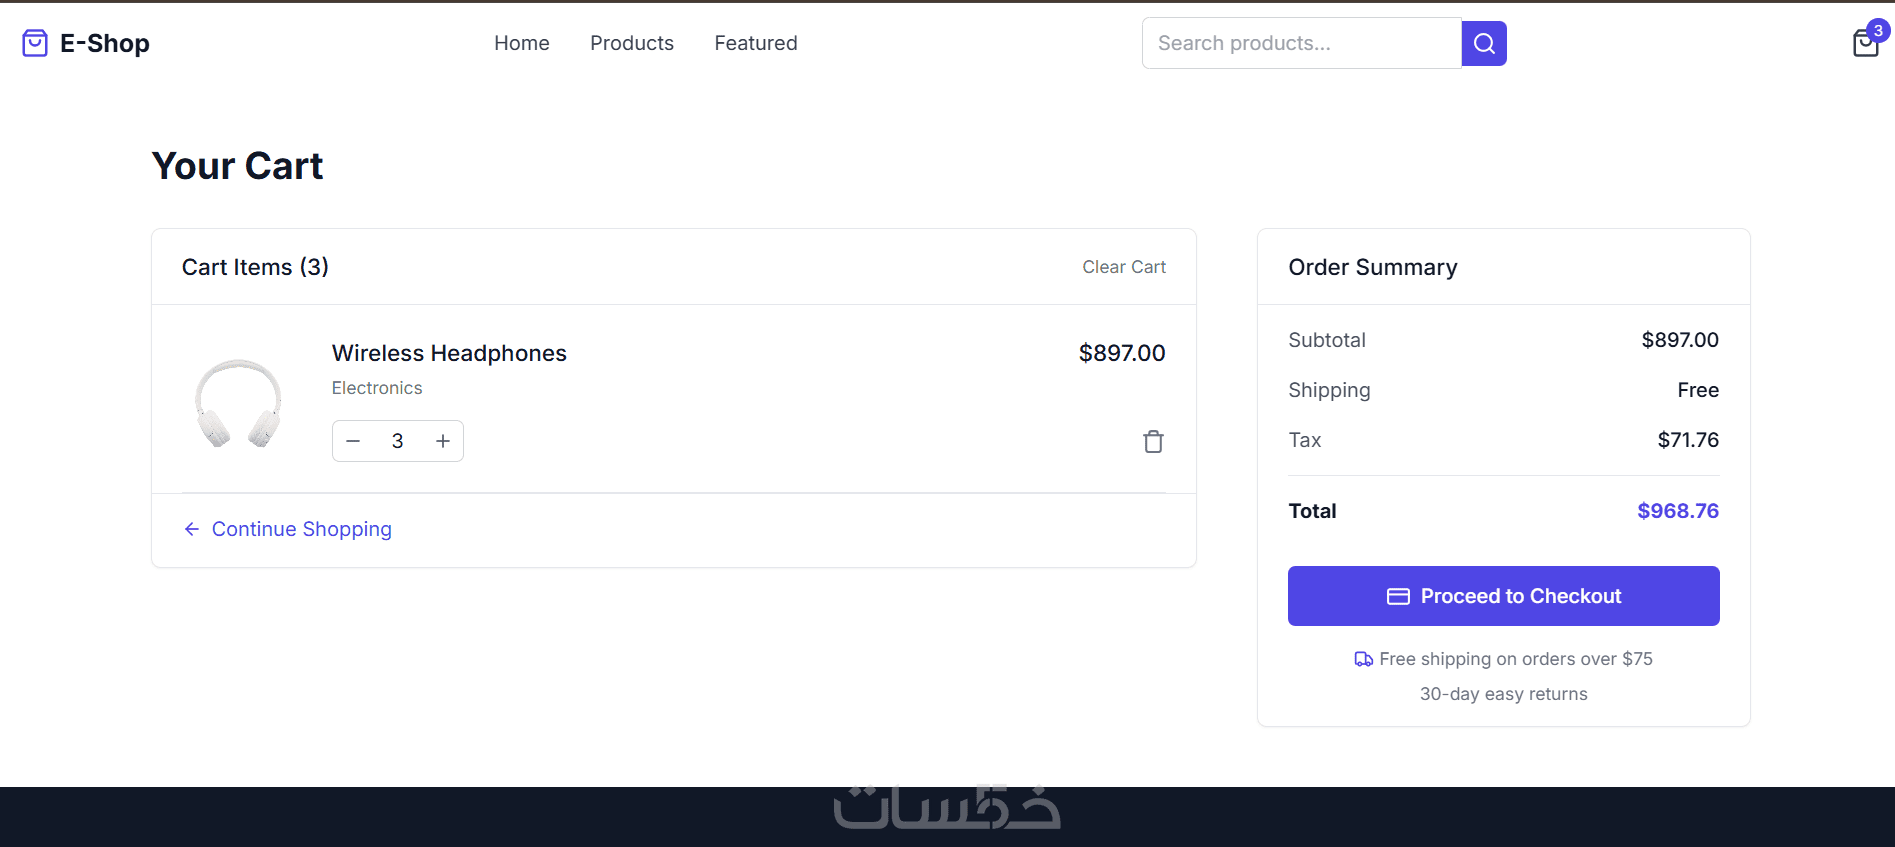Open the Products menu item
Screen dimensions: 1895x847
(x=631, y=43)
